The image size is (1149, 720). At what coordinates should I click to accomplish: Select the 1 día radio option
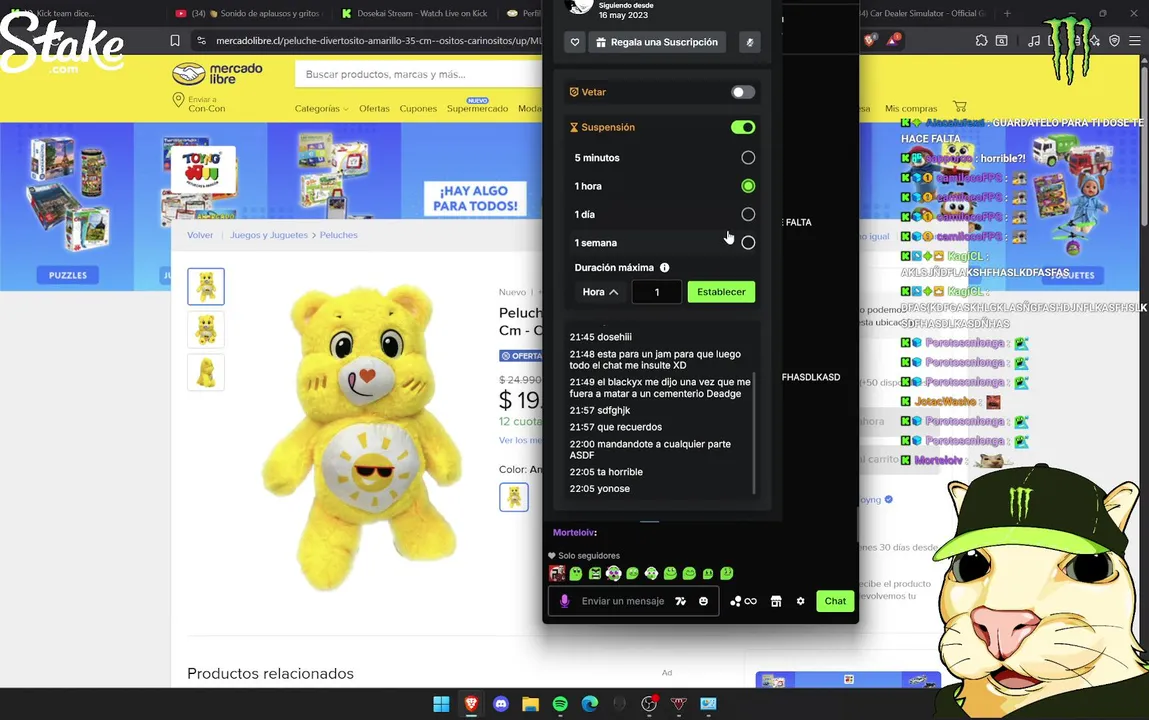point(748,215)
